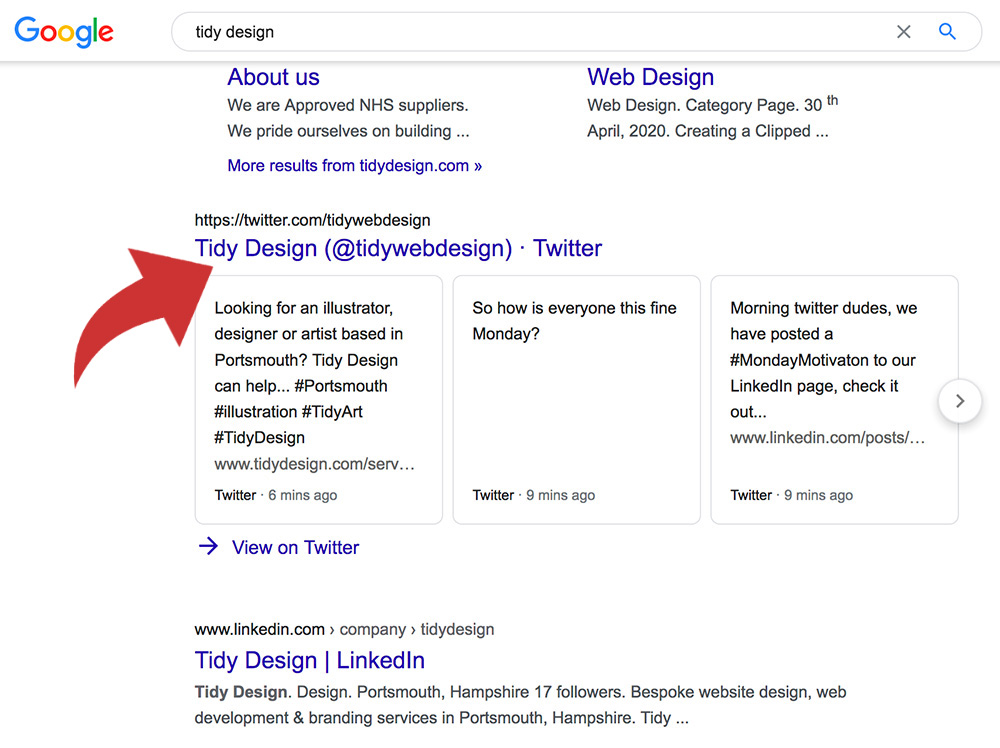Image resolution: width=1000 pixels, height=748 pixels.
Task: Click the "We are Approved NHS suppliers" snippet text
Action: [x=348, y=118]
